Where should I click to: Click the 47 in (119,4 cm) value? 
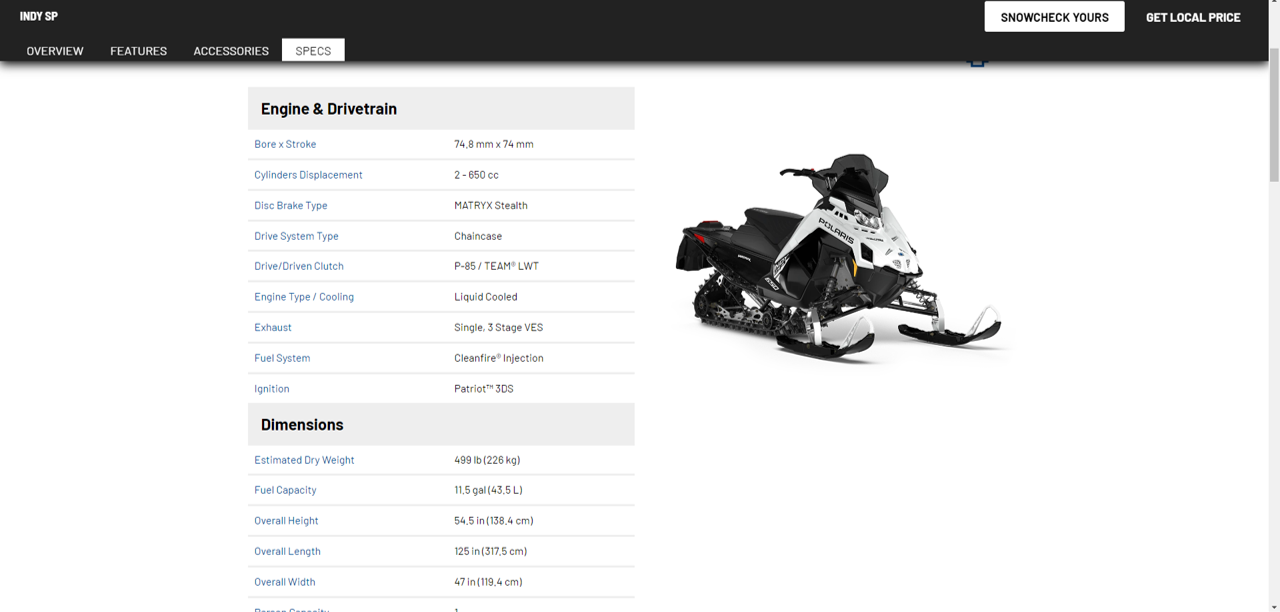tap(488, 582)
